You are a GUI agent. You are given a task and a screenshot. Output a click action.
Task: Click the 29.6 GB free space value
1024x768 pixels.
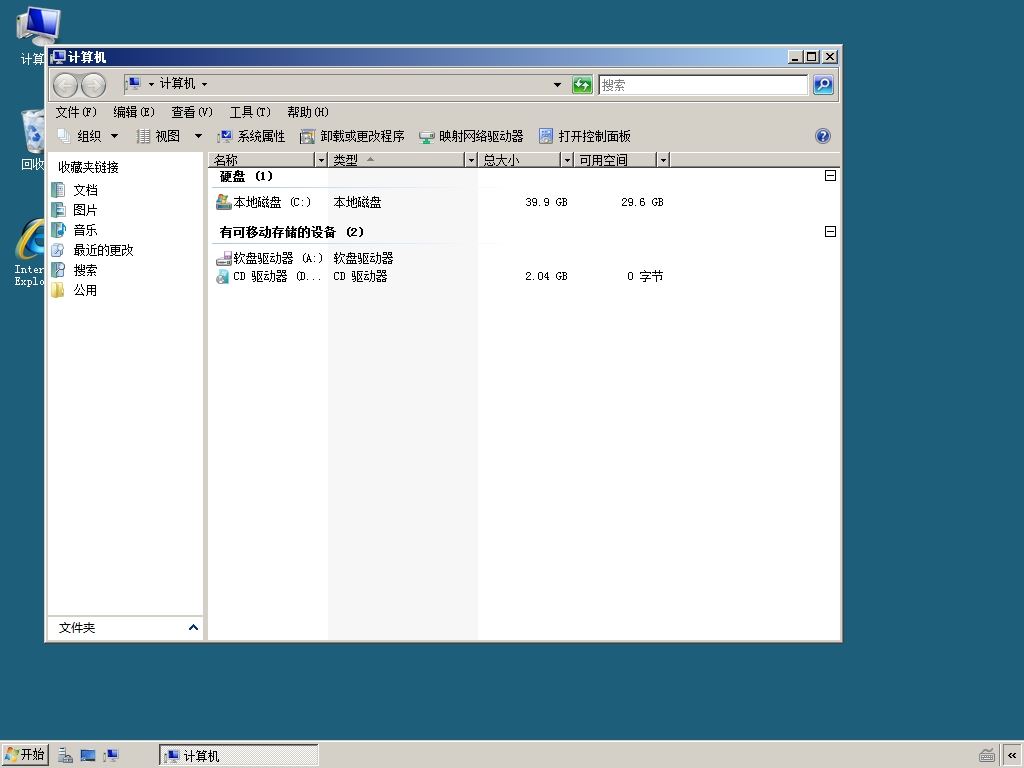point(642,202)
